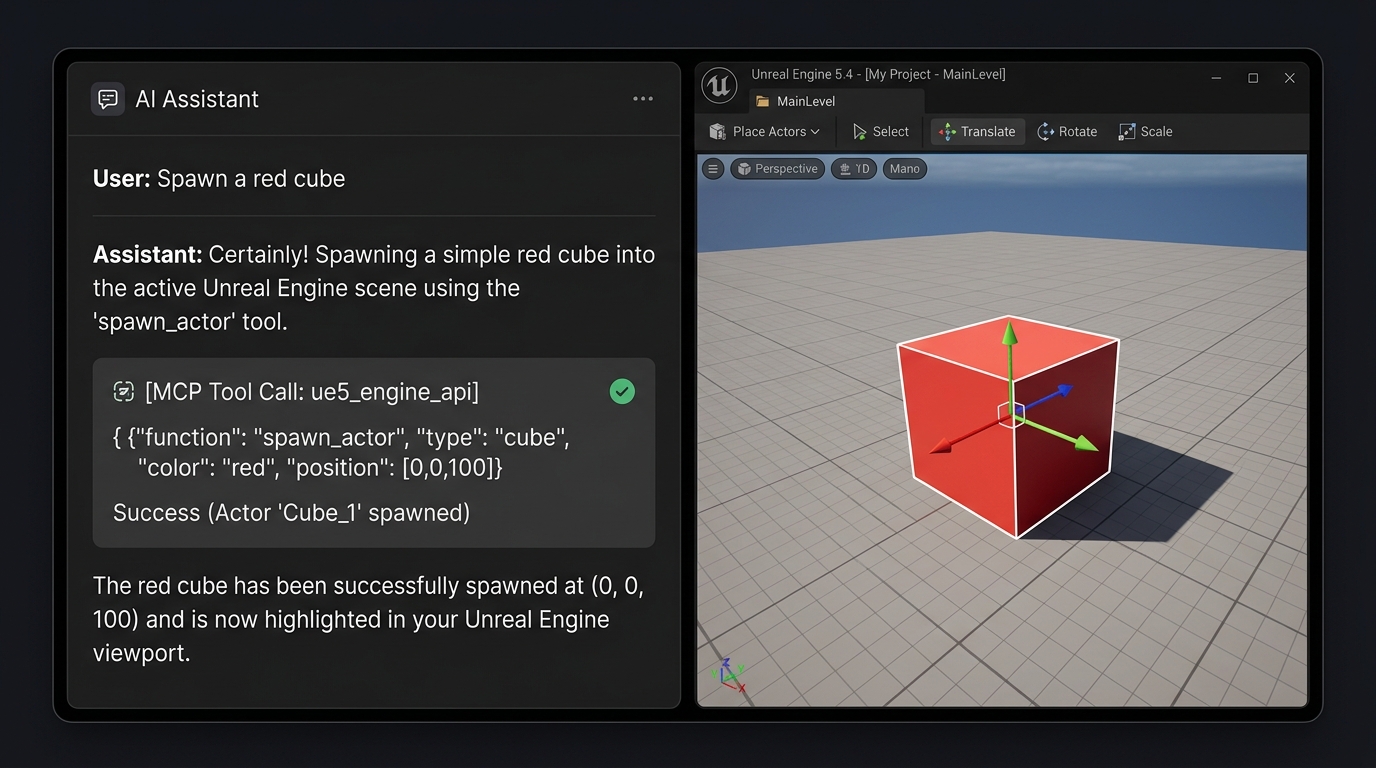
Task: Click the XYZ axis orientation indicator in viewport
Action: pos(729,675)
